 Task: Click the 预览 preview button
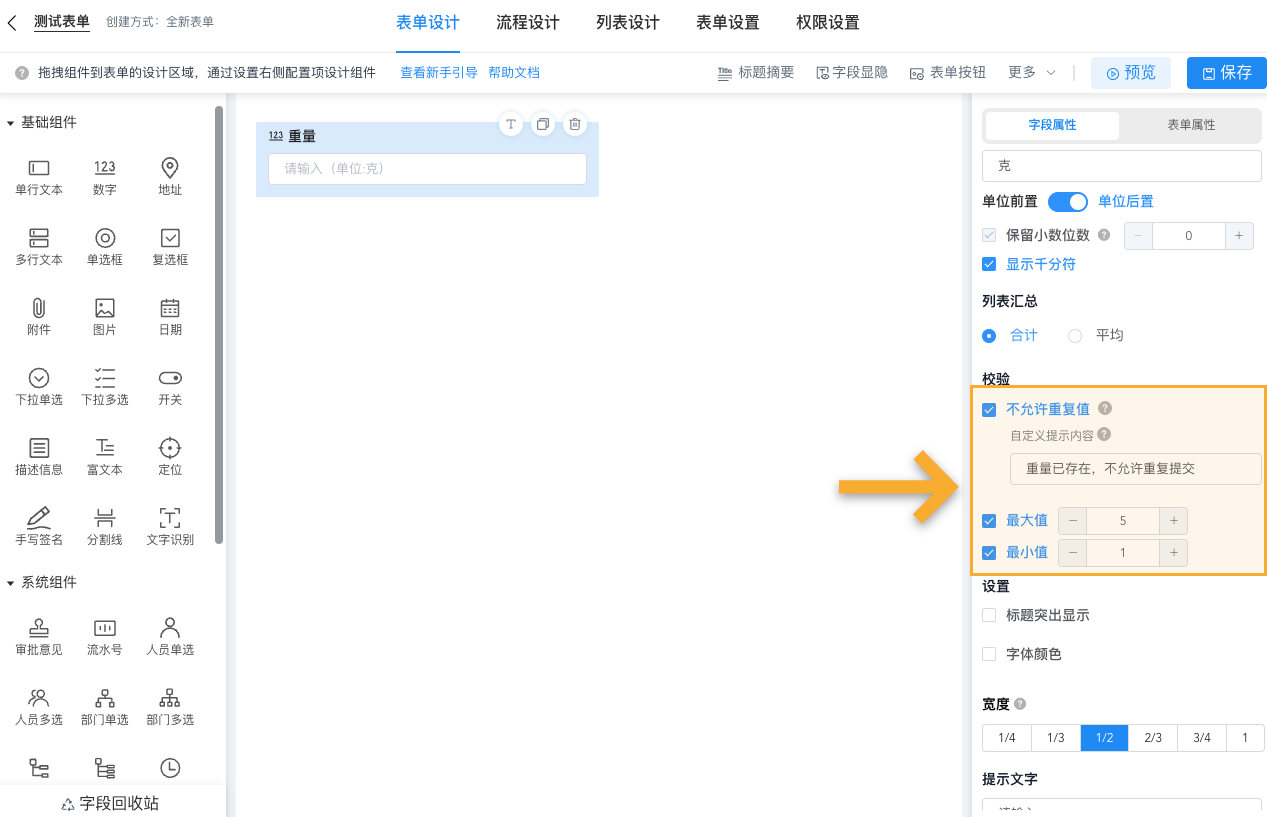pos(1130,72)
